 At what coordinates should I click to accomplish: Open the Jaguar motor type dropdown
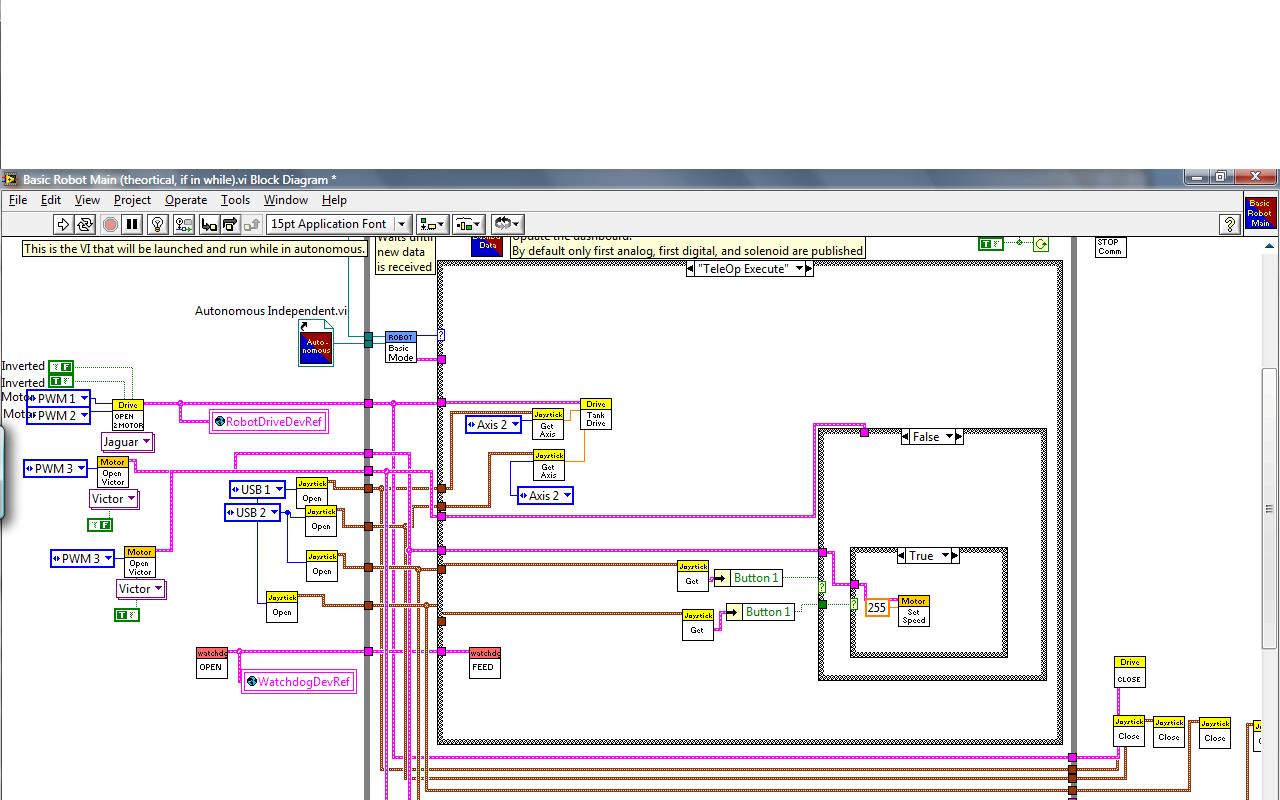[127, 442]
